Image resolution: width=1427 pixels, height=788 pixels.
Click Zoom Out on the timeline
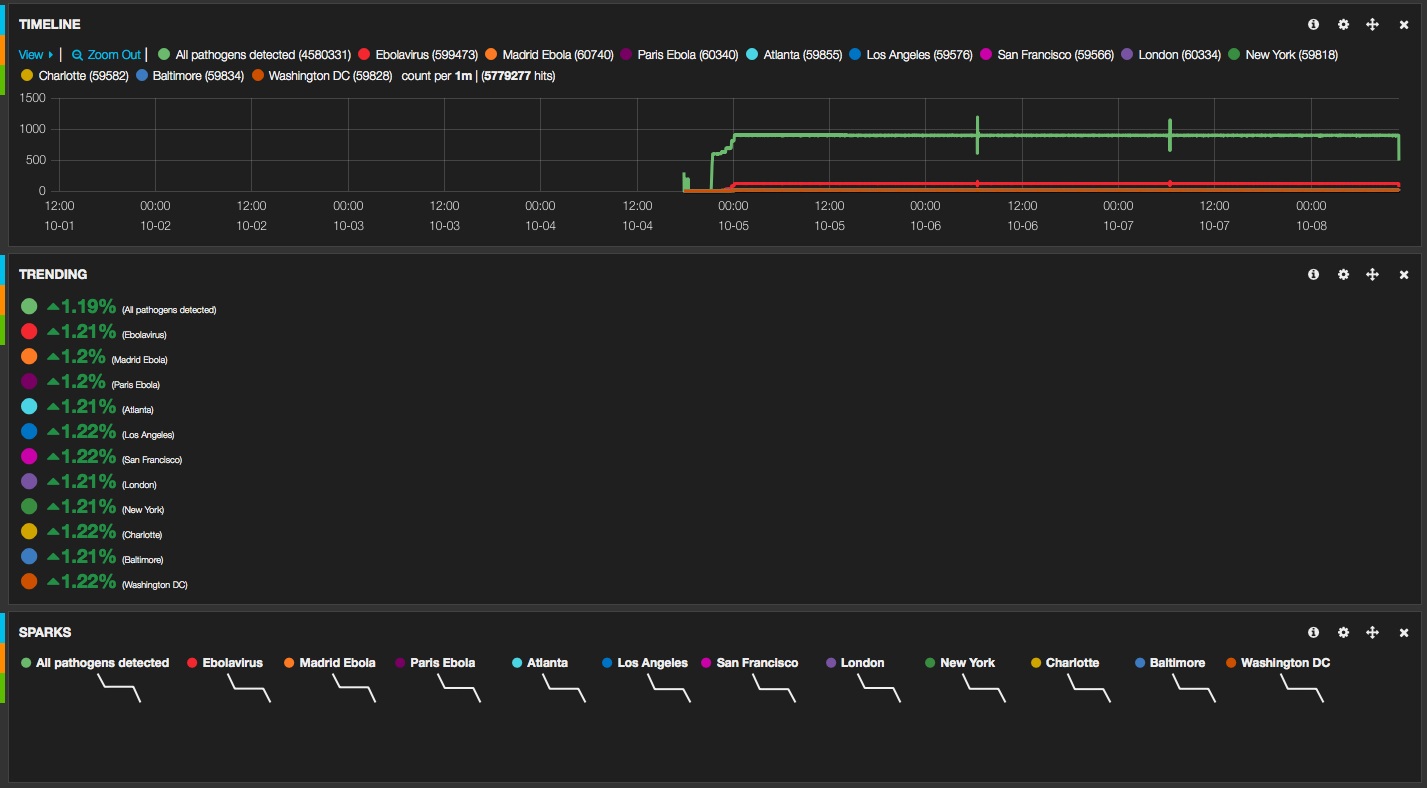coord(107,55)
